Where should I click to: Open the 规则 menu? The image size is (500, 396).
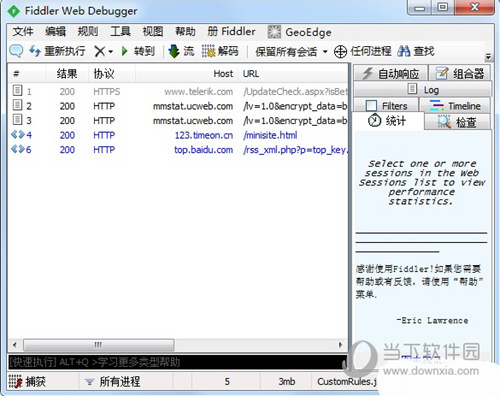click(x=88, y=32)
